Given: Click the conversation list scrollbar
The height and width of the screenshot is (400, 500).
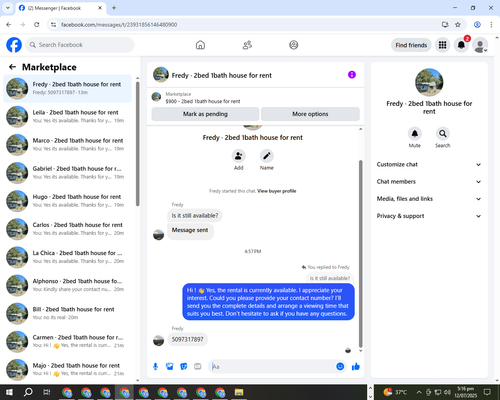Looking at the screenshot, I should 138,144.
